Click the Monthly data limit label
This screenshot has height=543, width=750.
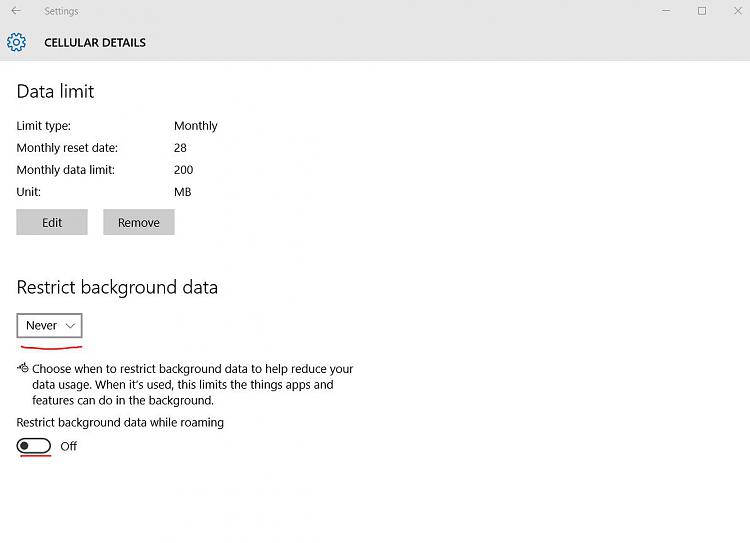tap(66, 170)
